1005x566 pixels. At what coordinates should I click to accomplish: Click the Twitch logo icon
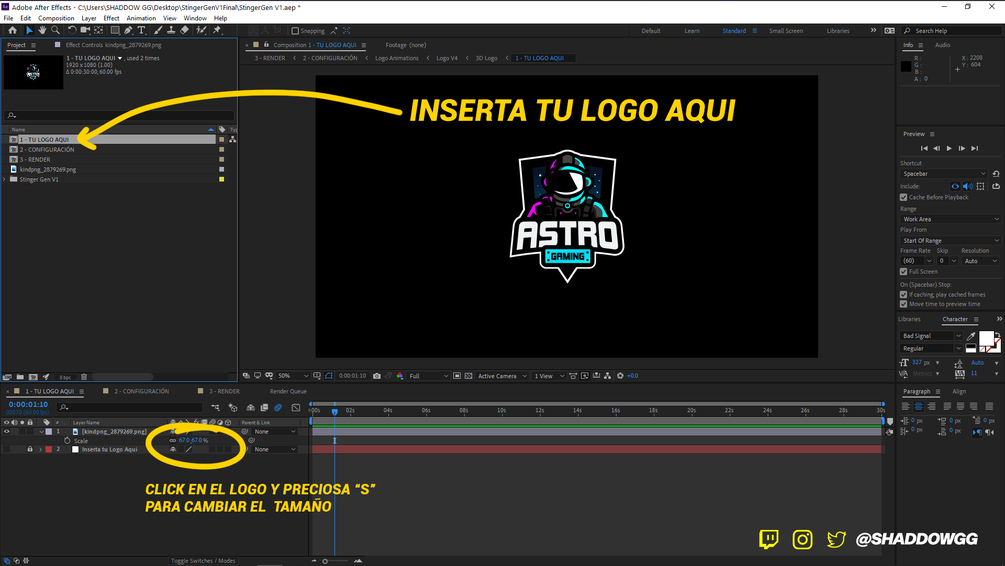pos(768,539)
